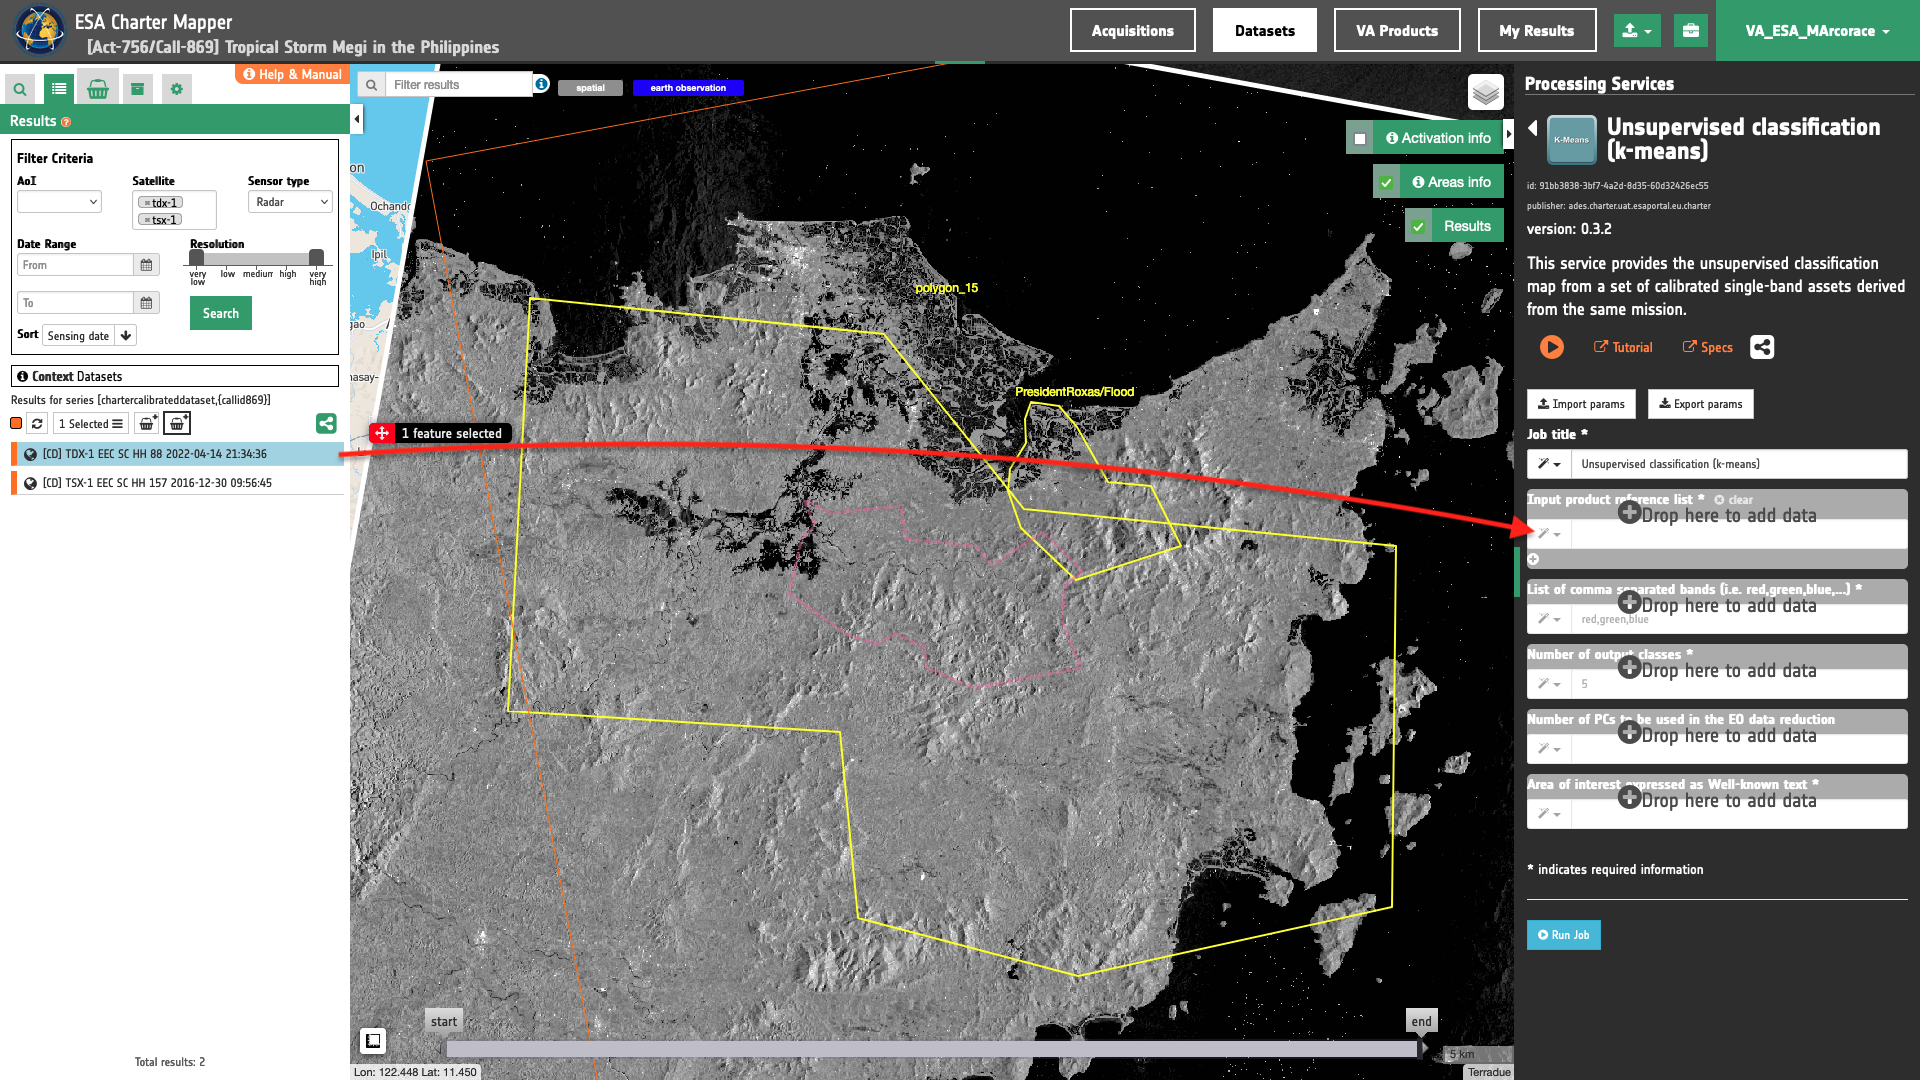The width and height of the screenshot is (1920, 1080).
Task: Share the search results via green share icon
Action: [326, 424]
